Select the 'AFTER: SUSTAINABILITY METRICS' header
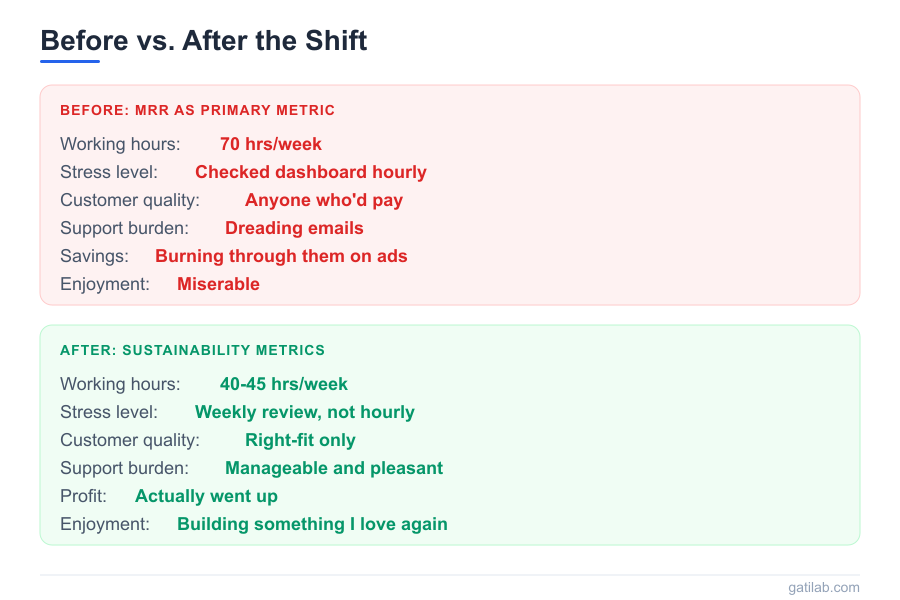Image resolution: width=900 pixels, height=600 pixels. point(192,350)
